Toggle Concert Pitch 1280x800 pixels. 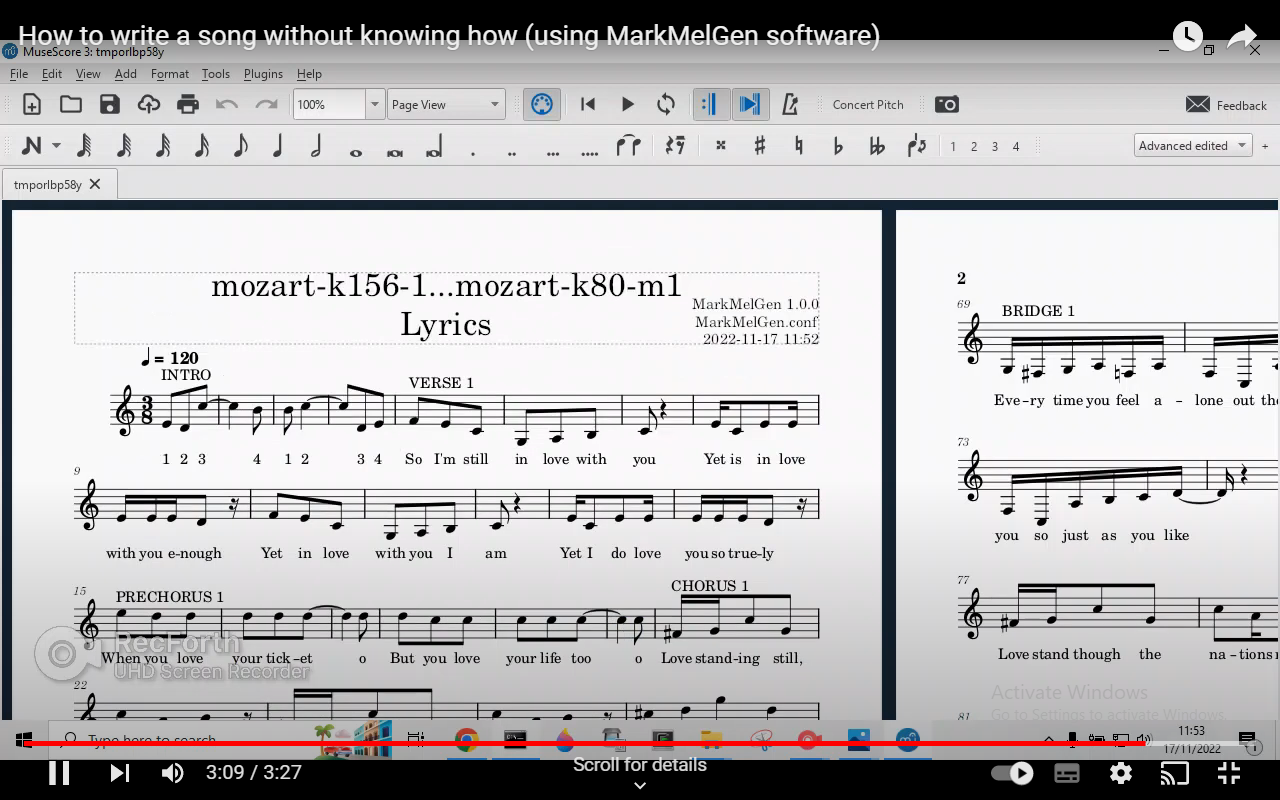[x=868, y=105]
